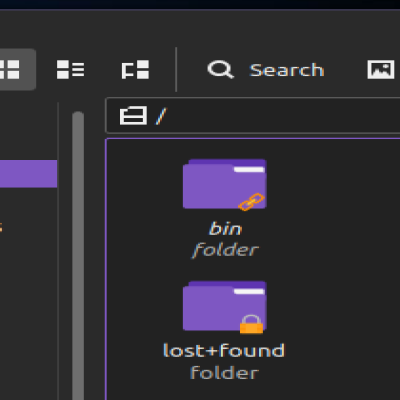Switch to Compact view mode

[x=70, y=69]
